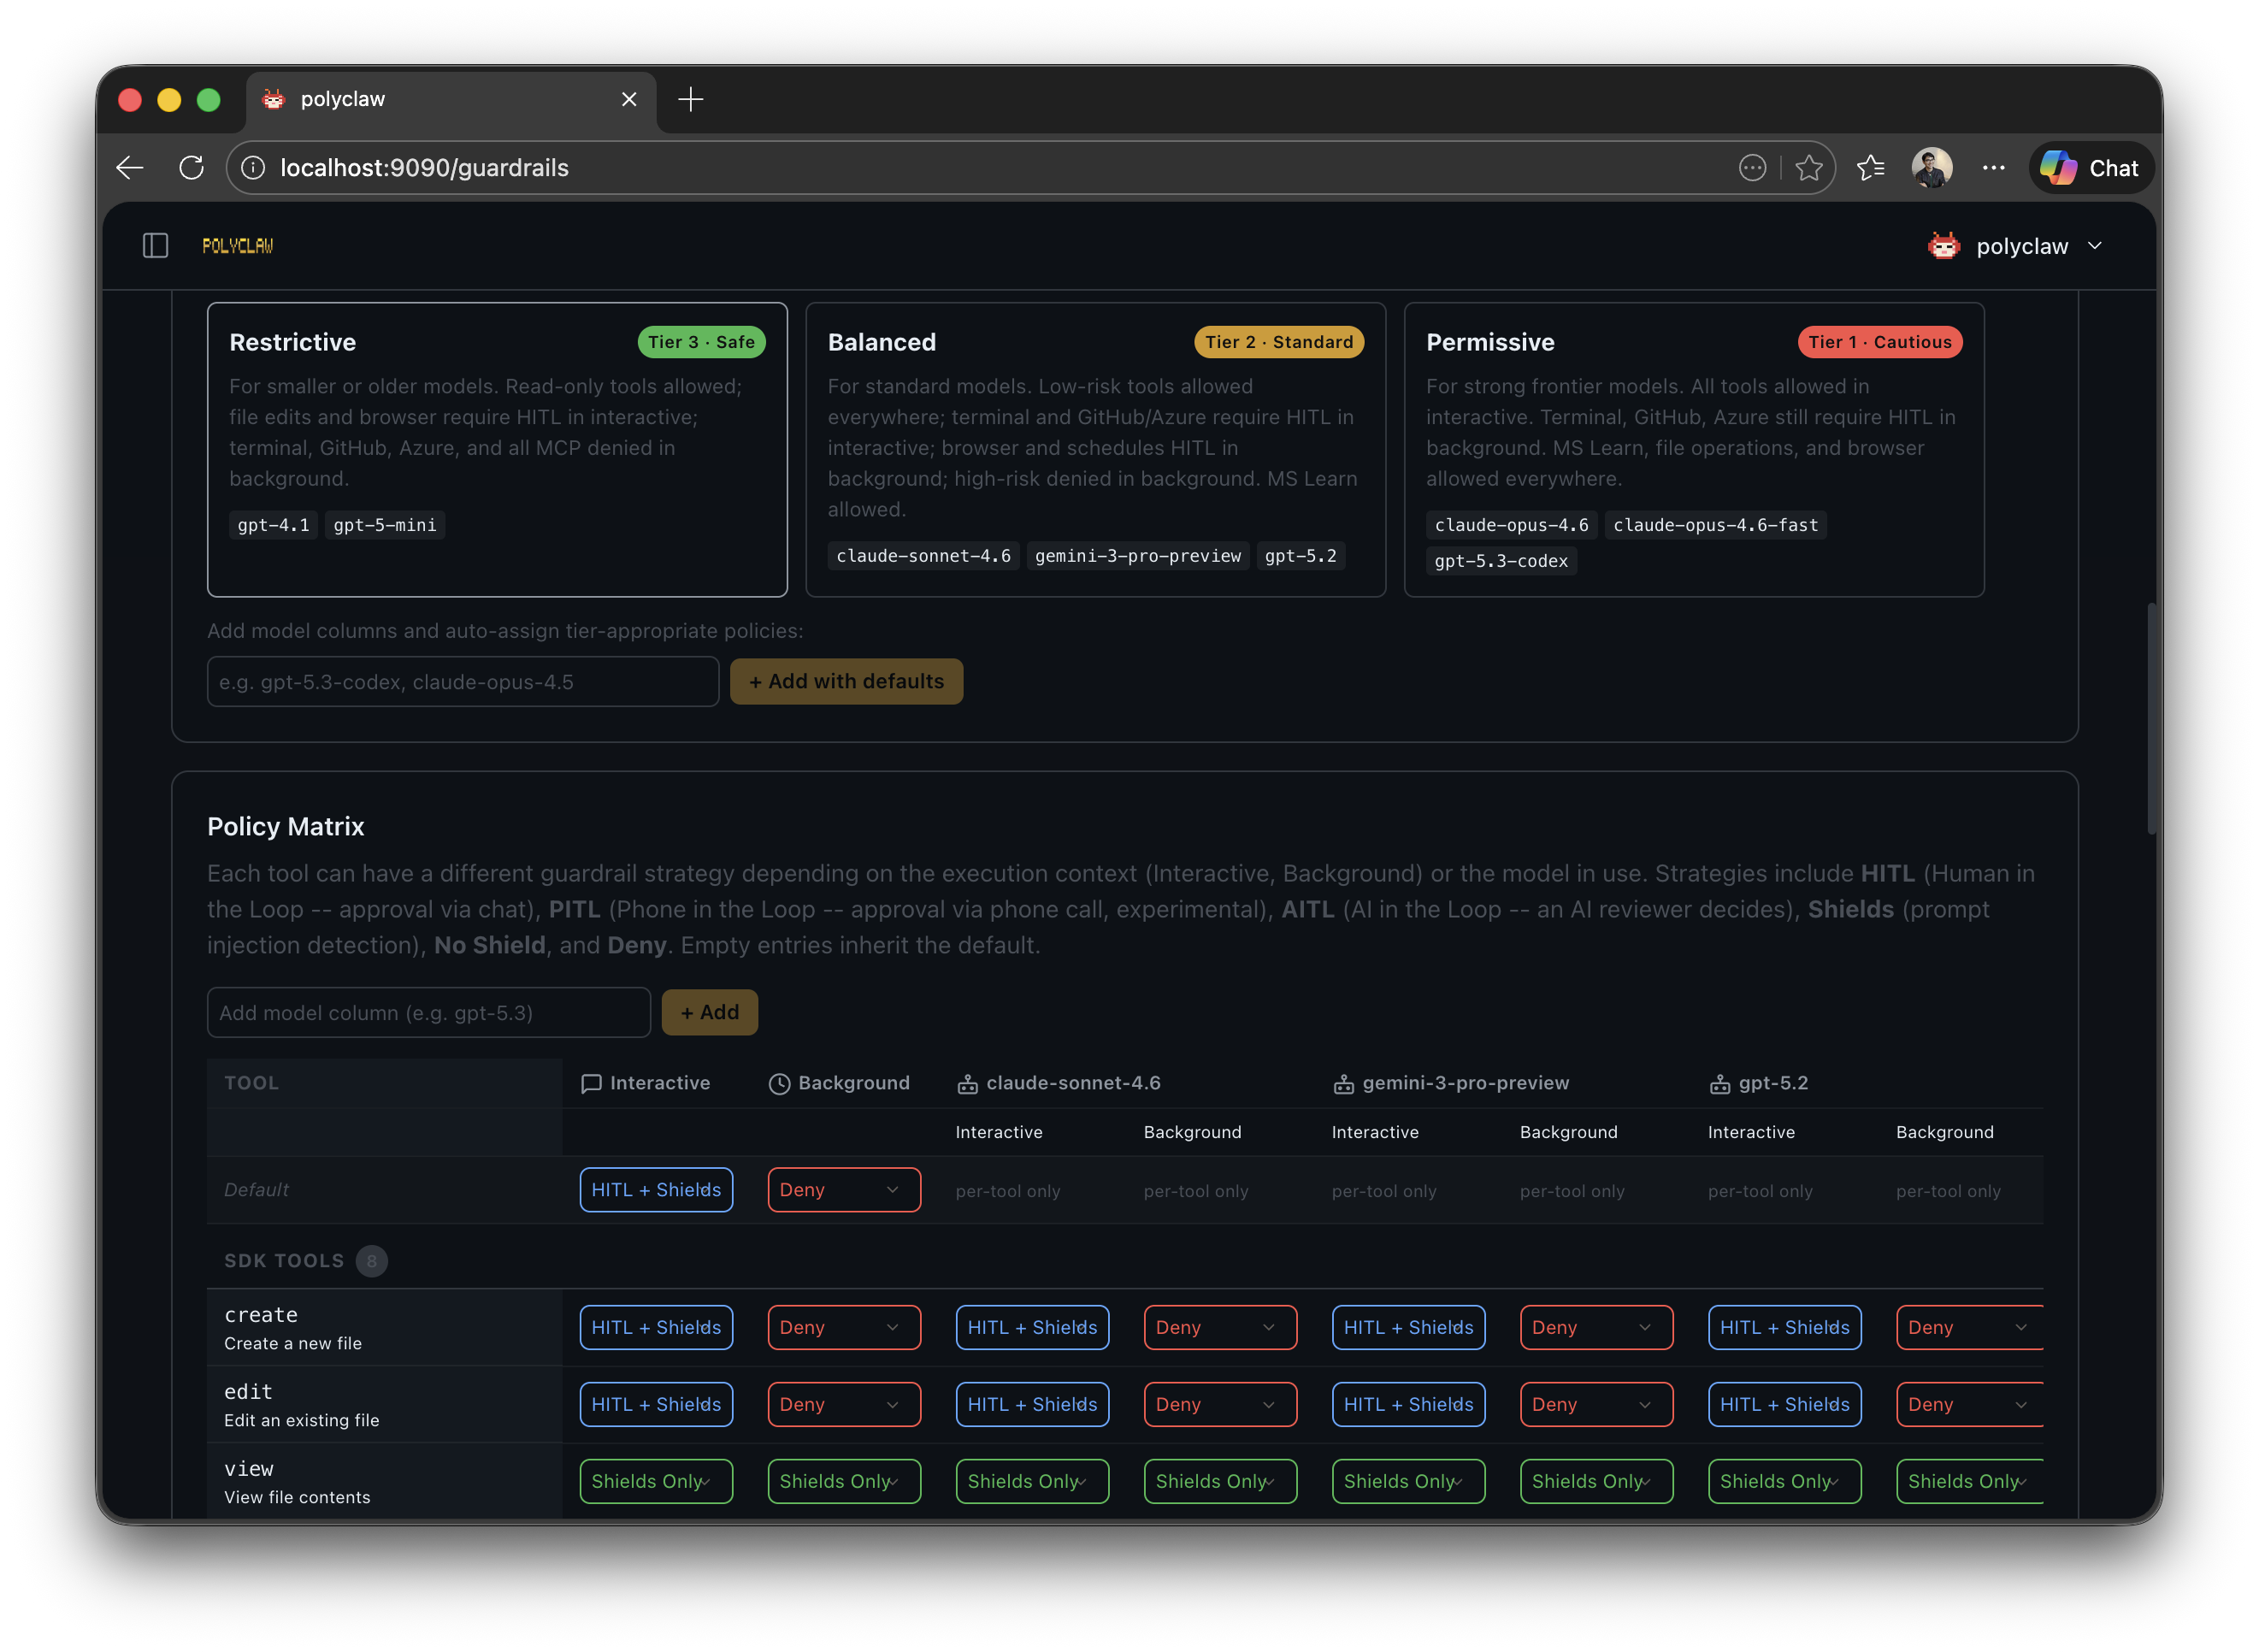This screenshot has width=2259, height=1652.
Task: Open the browser profile avatar
Action: 1931,168
